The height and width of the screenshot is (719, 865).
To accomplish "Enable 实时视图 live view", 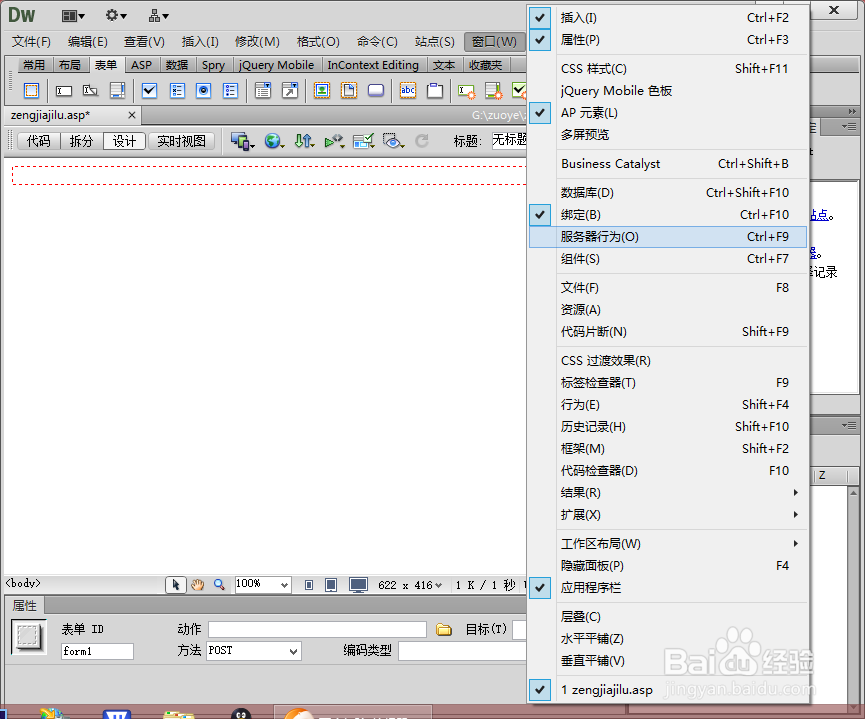I will point(181,141).
